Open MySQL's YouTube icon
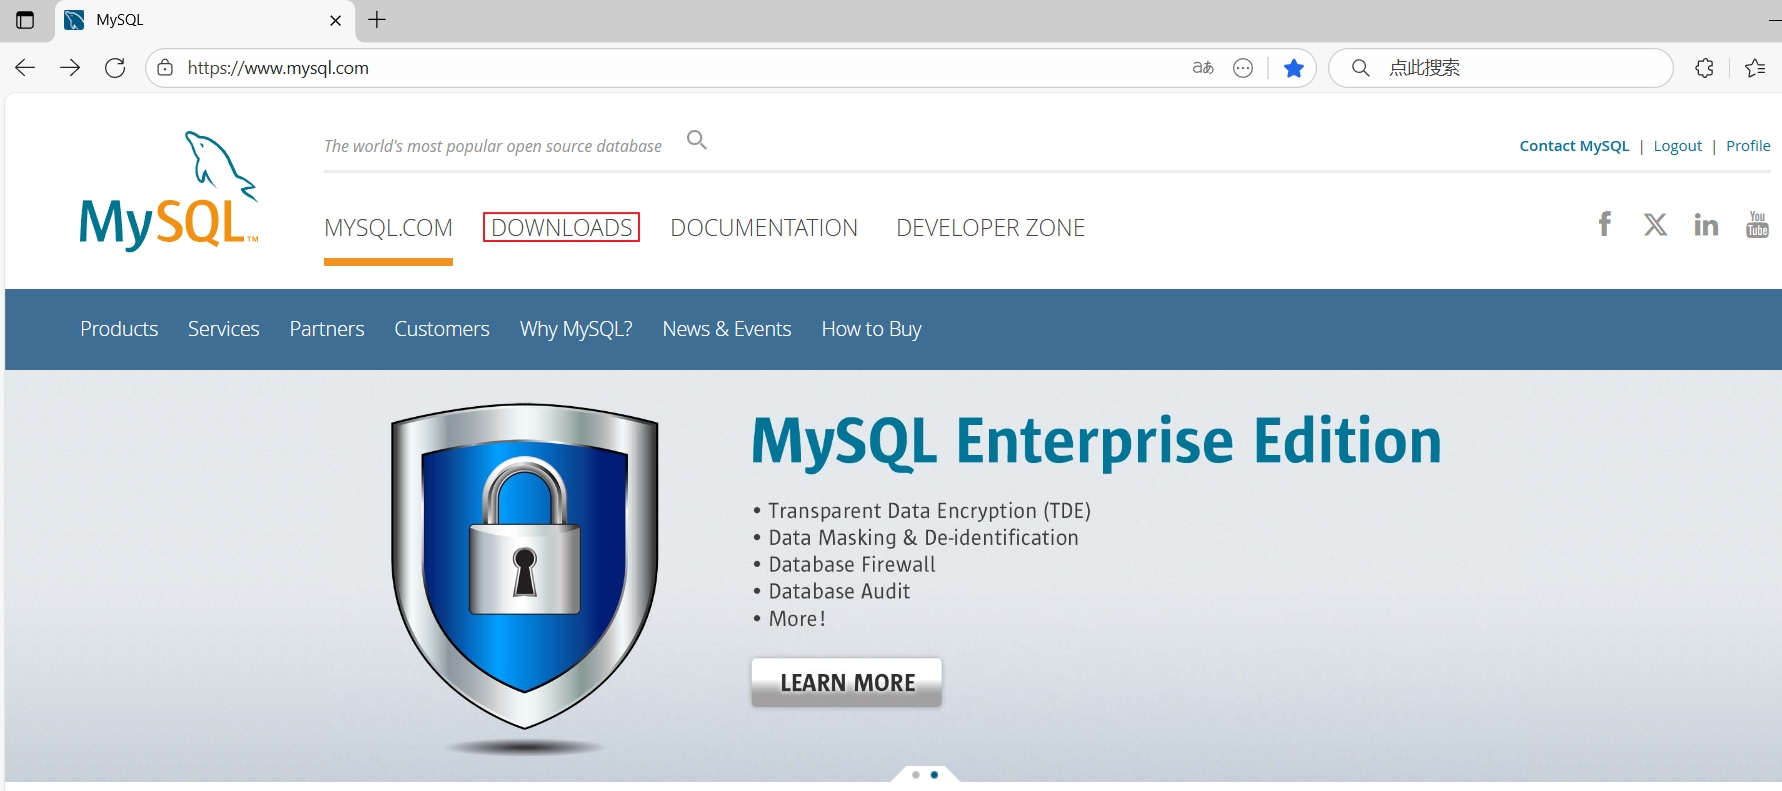This screenshot has height=791, width=1782. click(x=1757, y=224)
